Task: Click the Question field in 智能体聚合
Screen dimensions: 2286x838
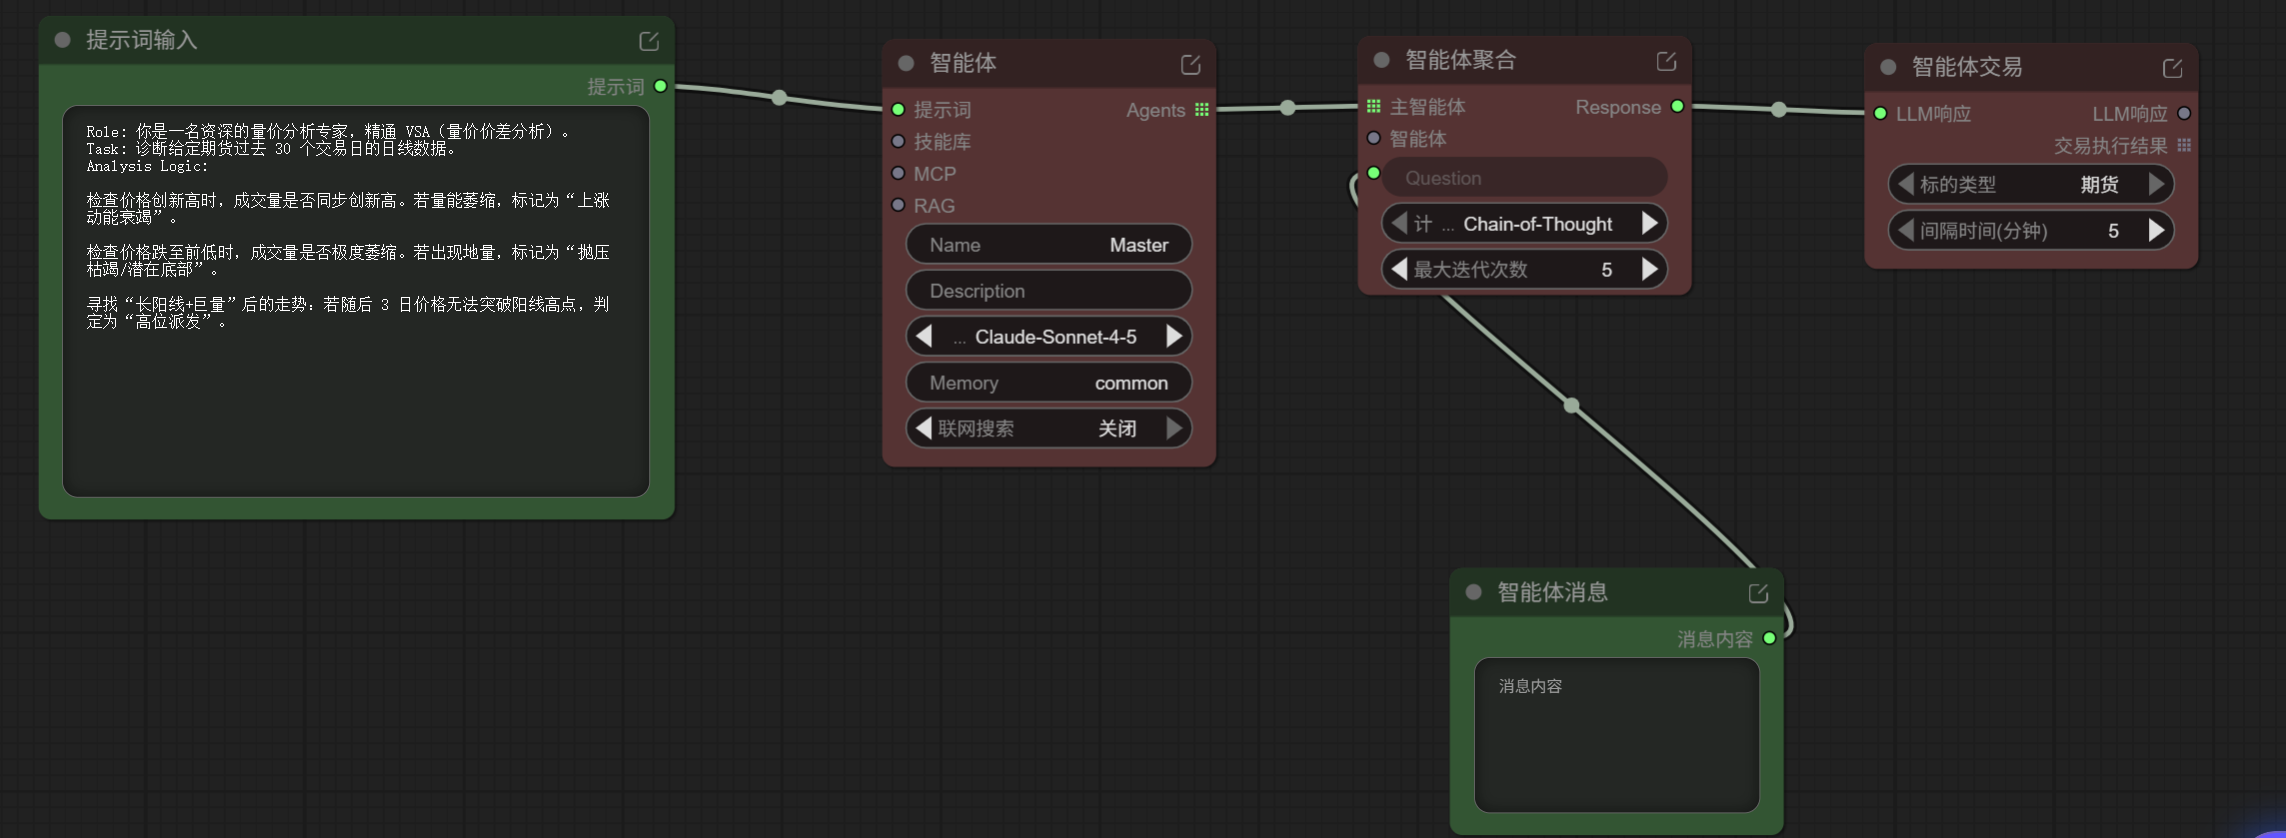Action: (x=1524, y=178)
